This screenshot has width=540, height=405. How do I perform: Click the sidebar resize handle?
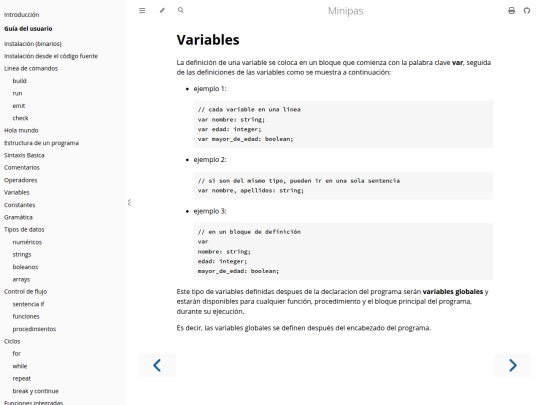coord(129,202)
